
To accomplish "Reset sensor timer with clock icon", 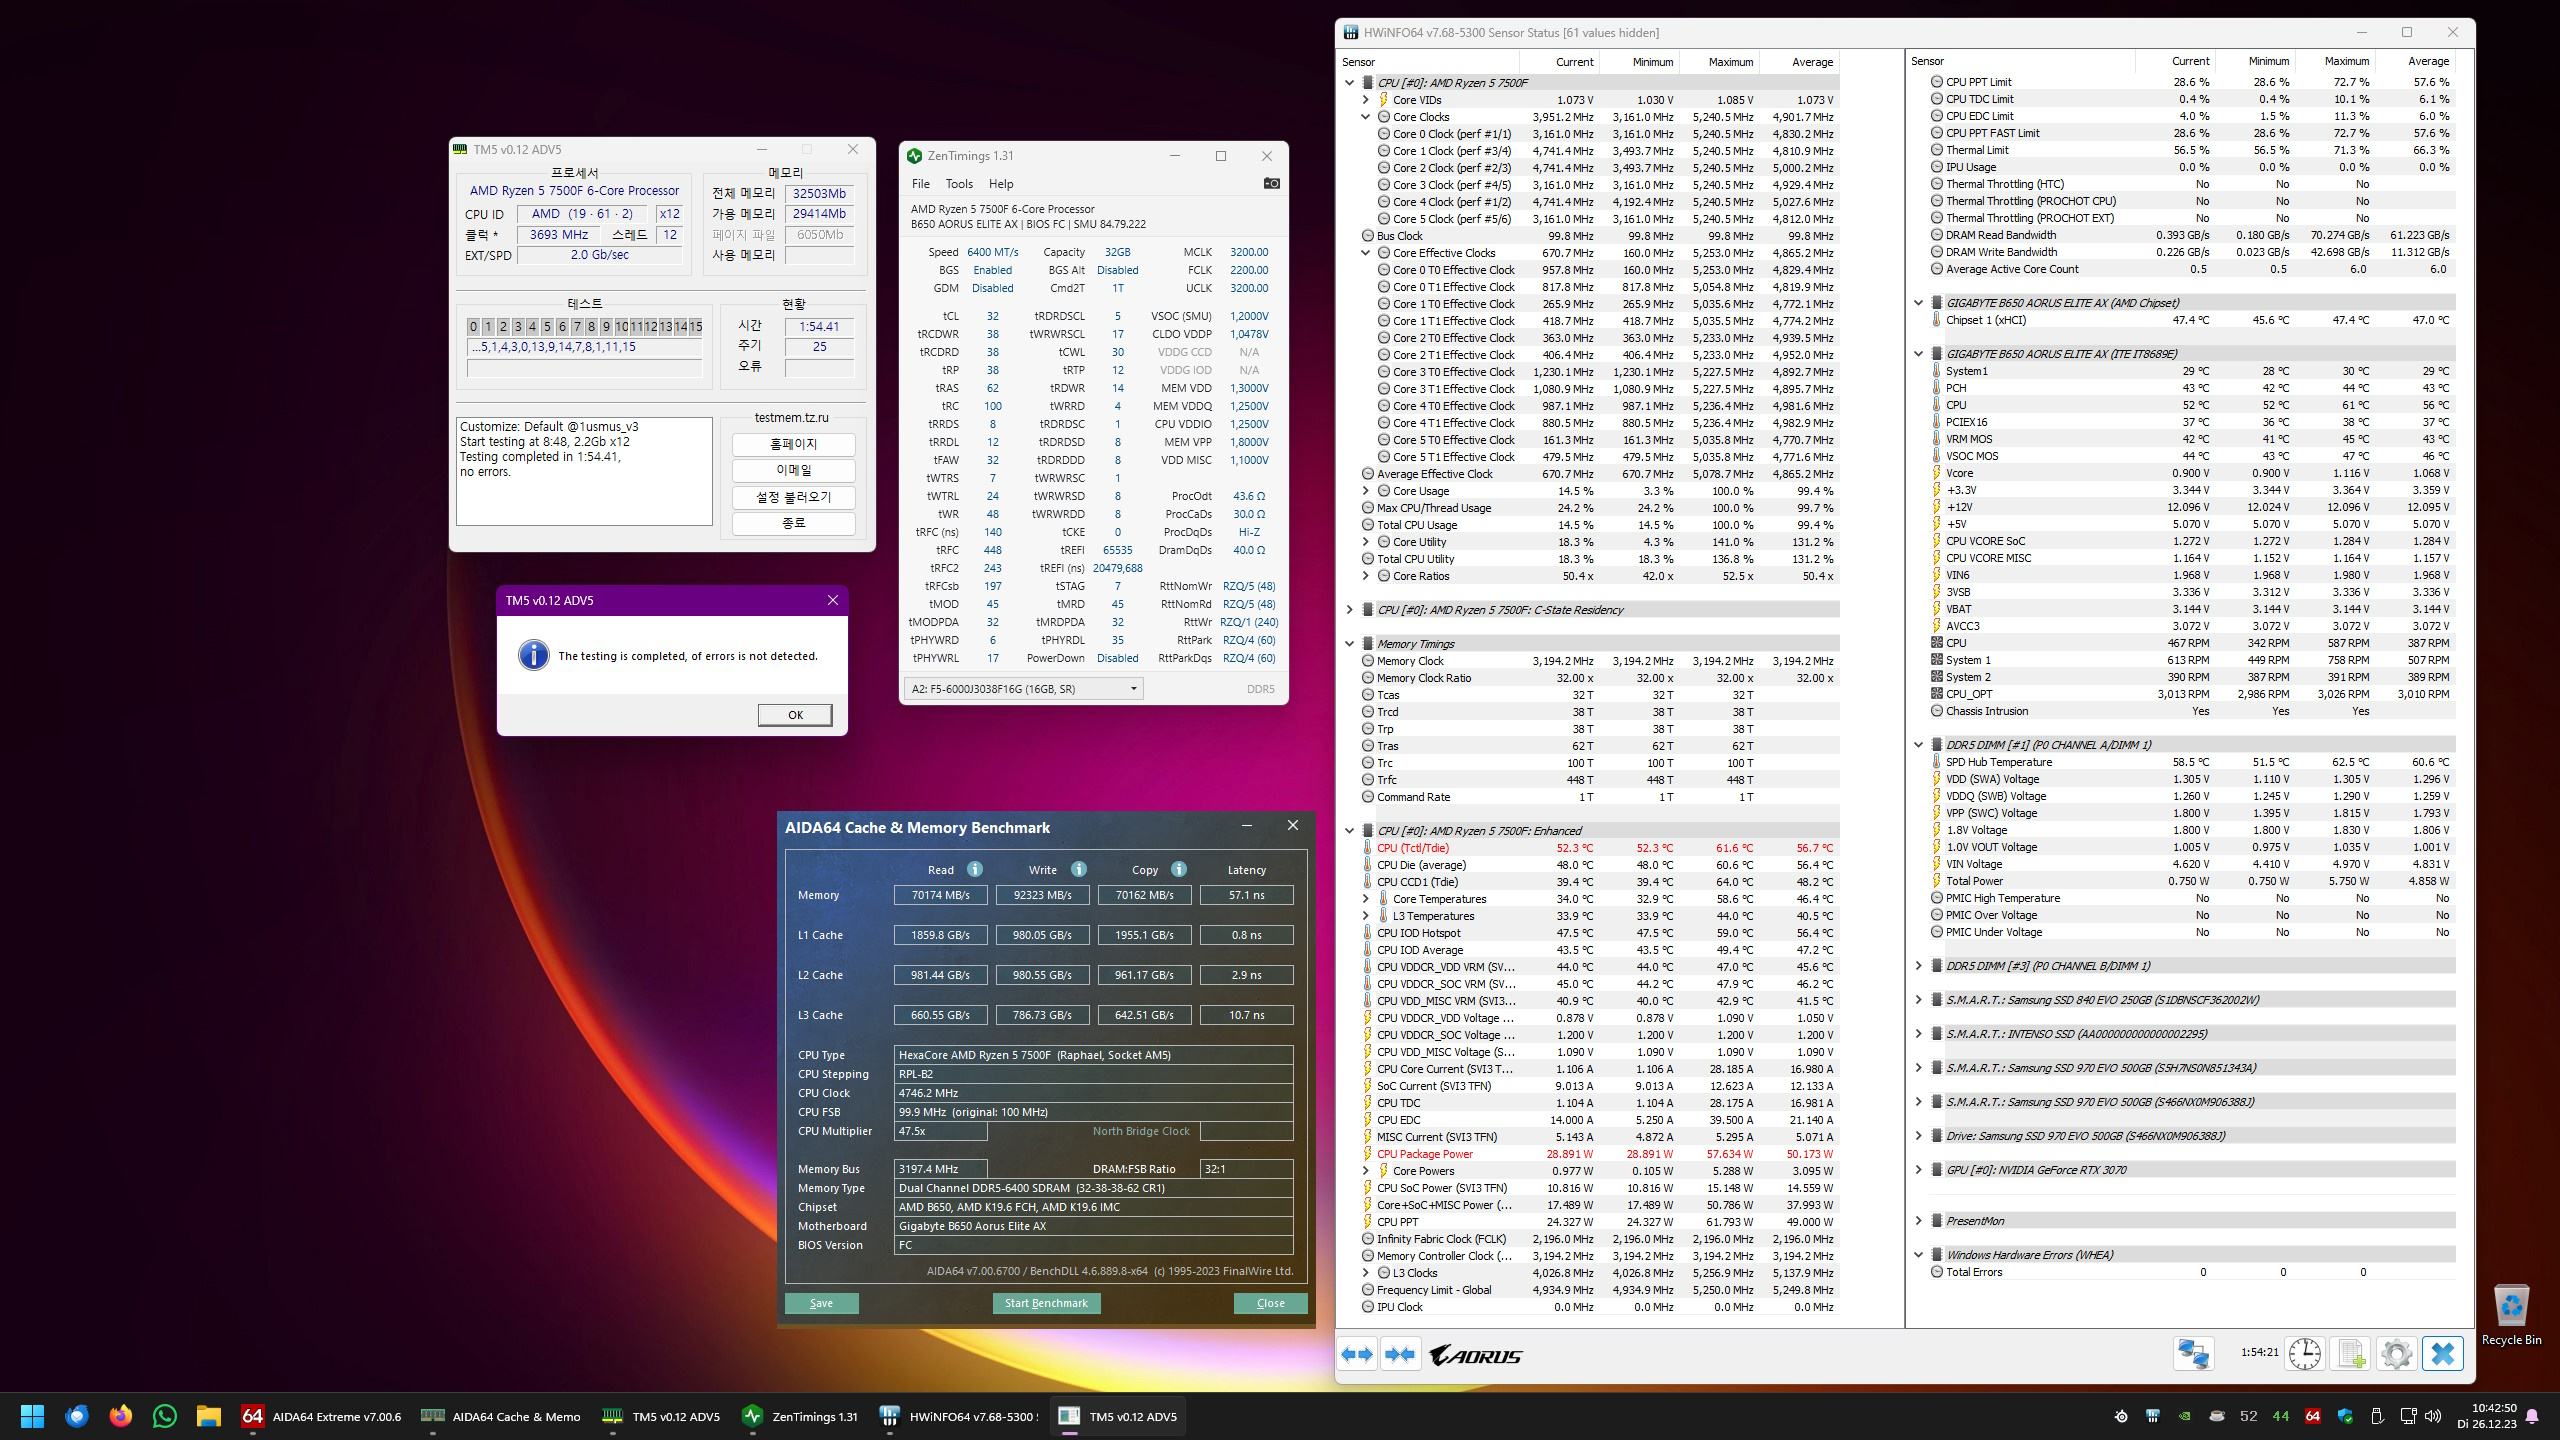I will 2304,1354.
